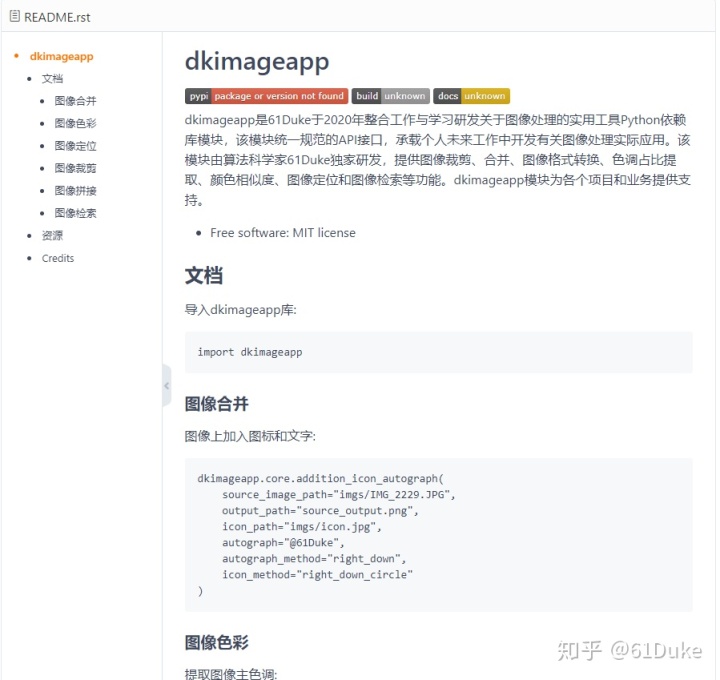Click the dkimageapp description paragraph

438,160
